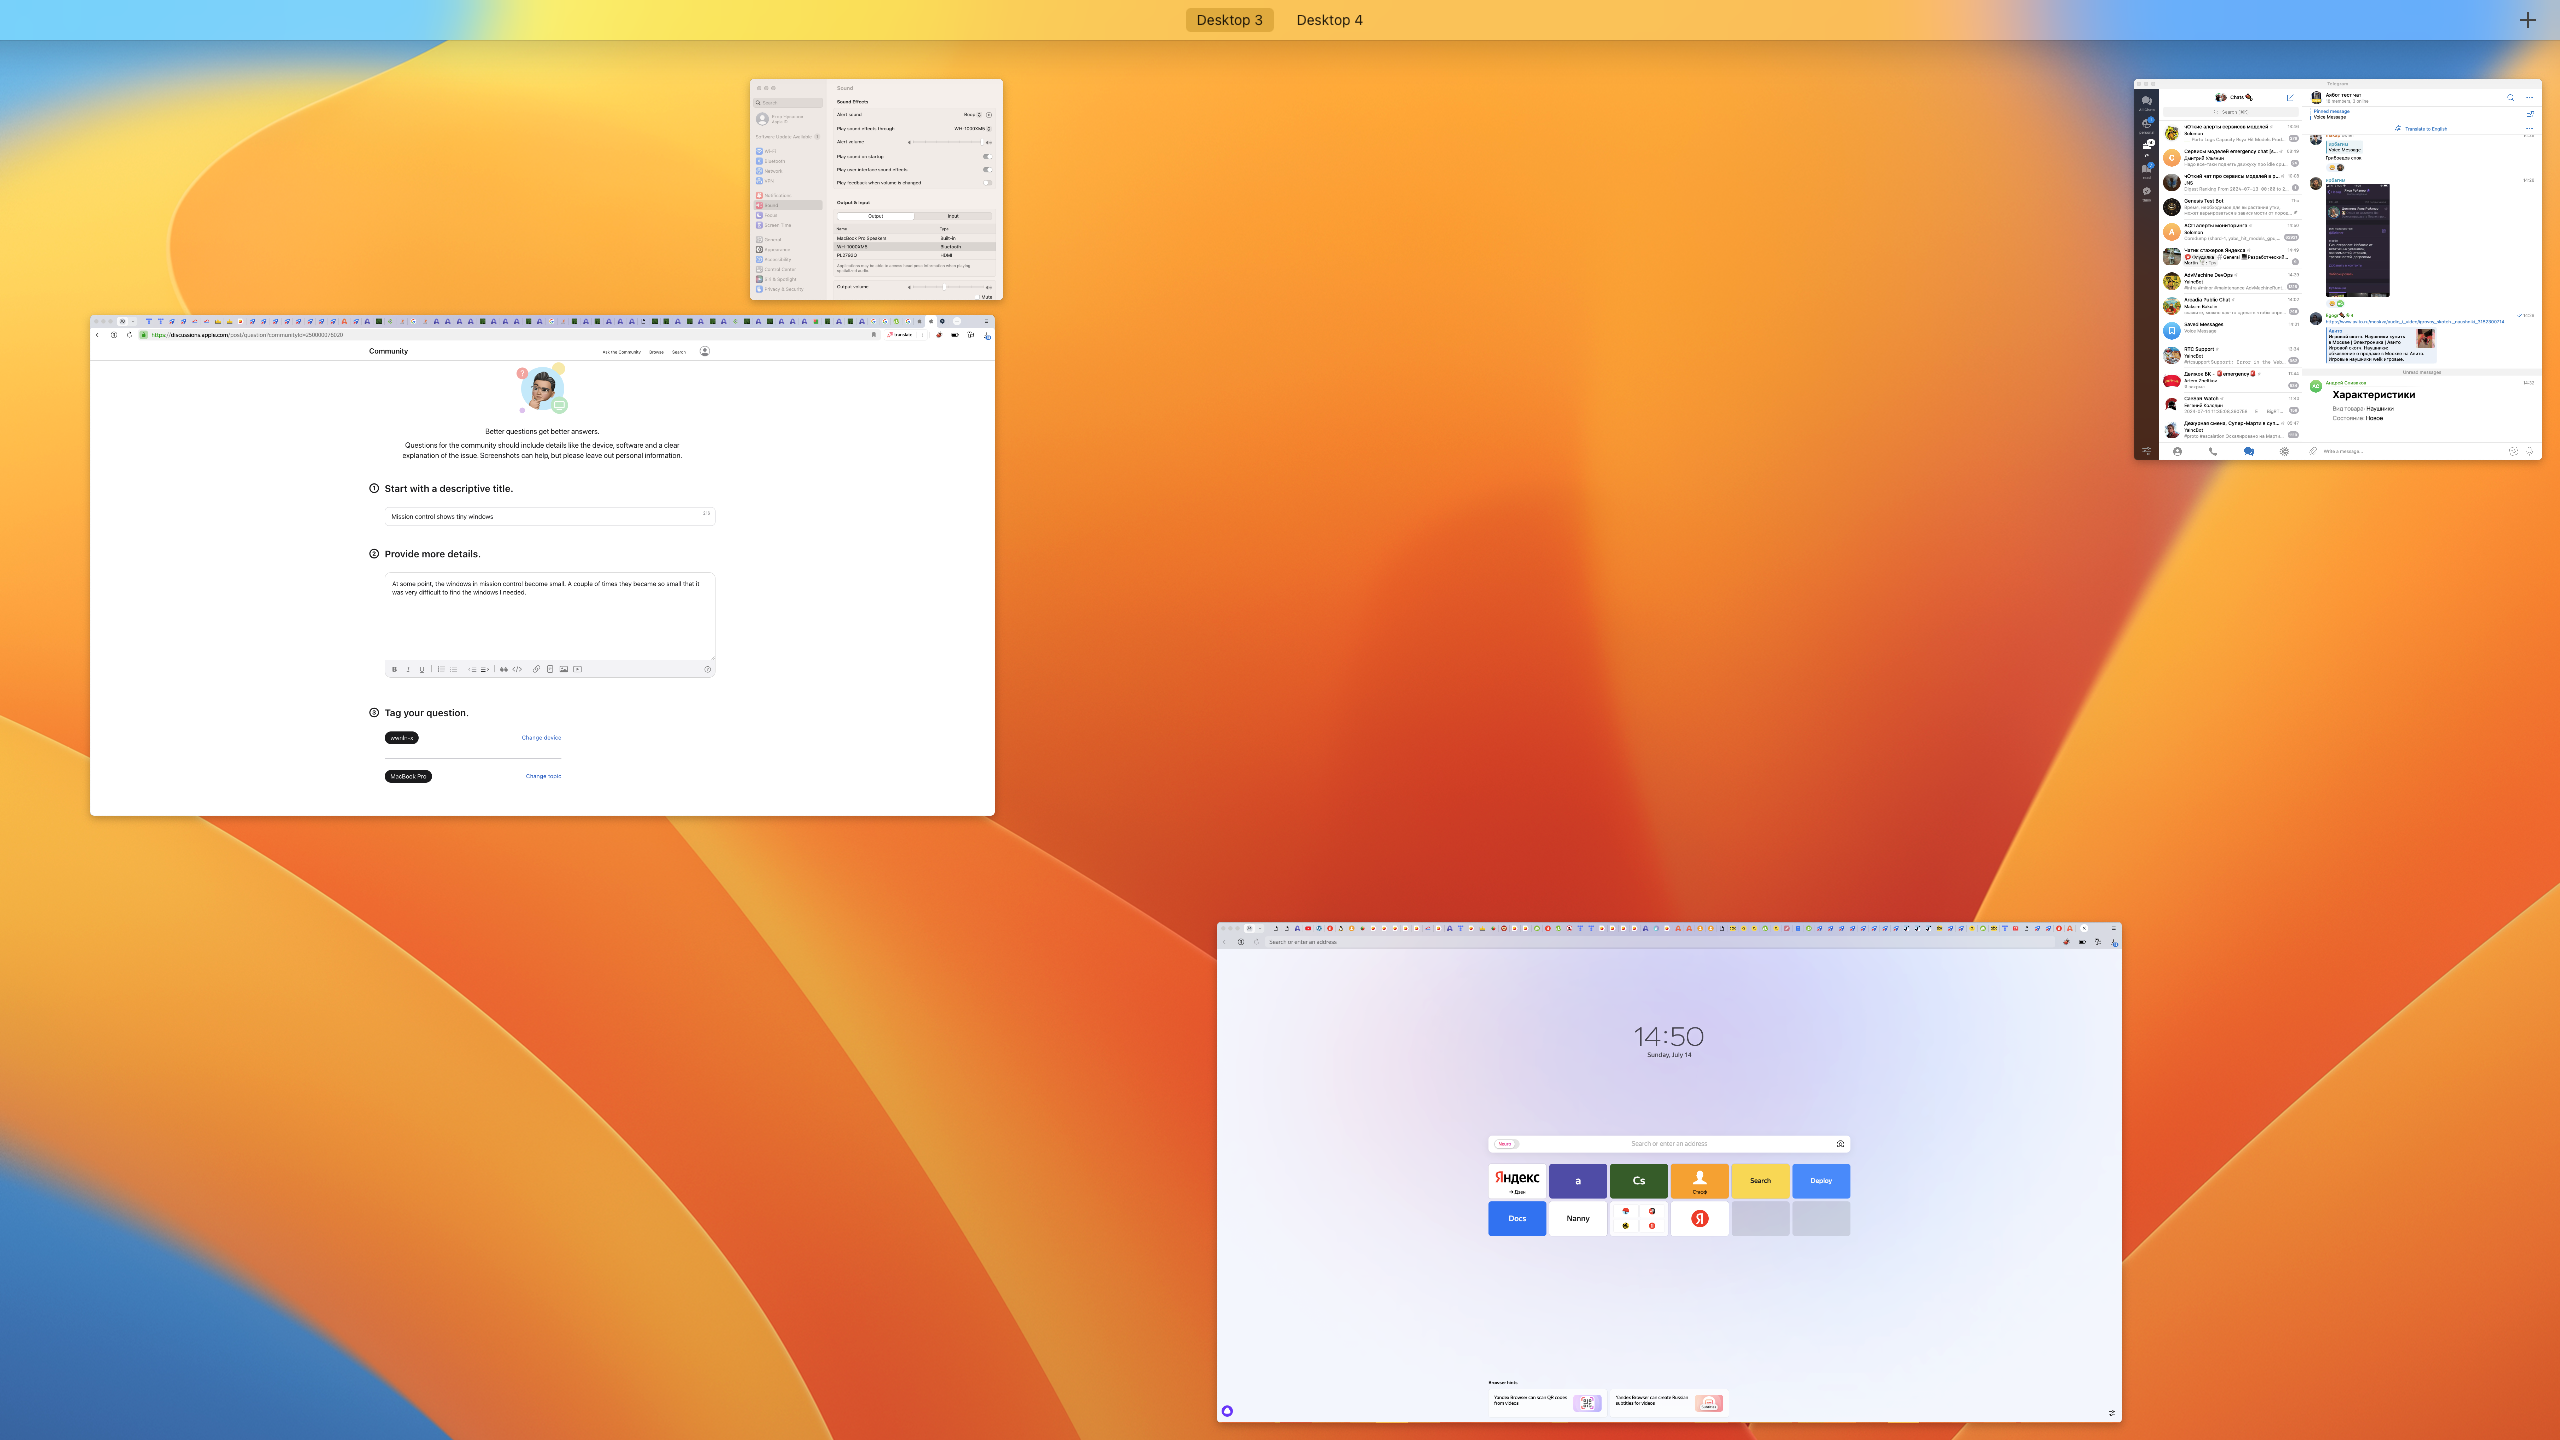The width and height of the screenshot is (2560, 1440).
Task: Add a new desktop with the plus button
Action: 2527,20
